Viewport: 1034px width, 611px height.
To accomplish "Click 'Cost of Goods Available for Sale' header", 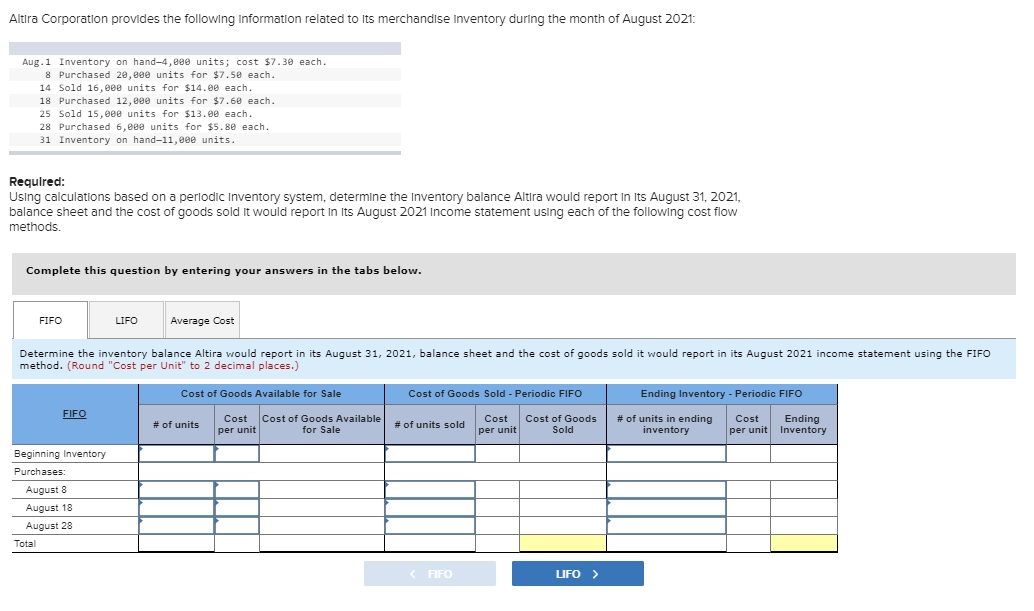I will coord(261,393).
